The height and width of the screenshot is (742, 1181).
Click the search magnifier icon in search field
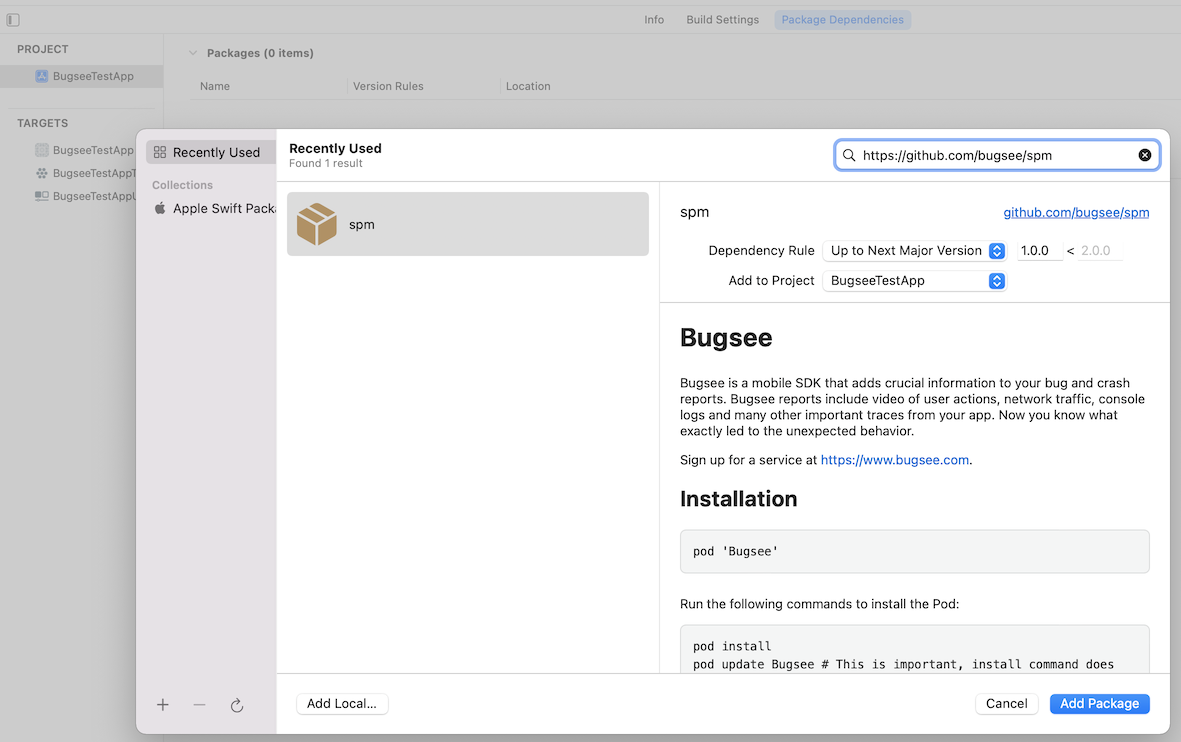coord(848,155)
